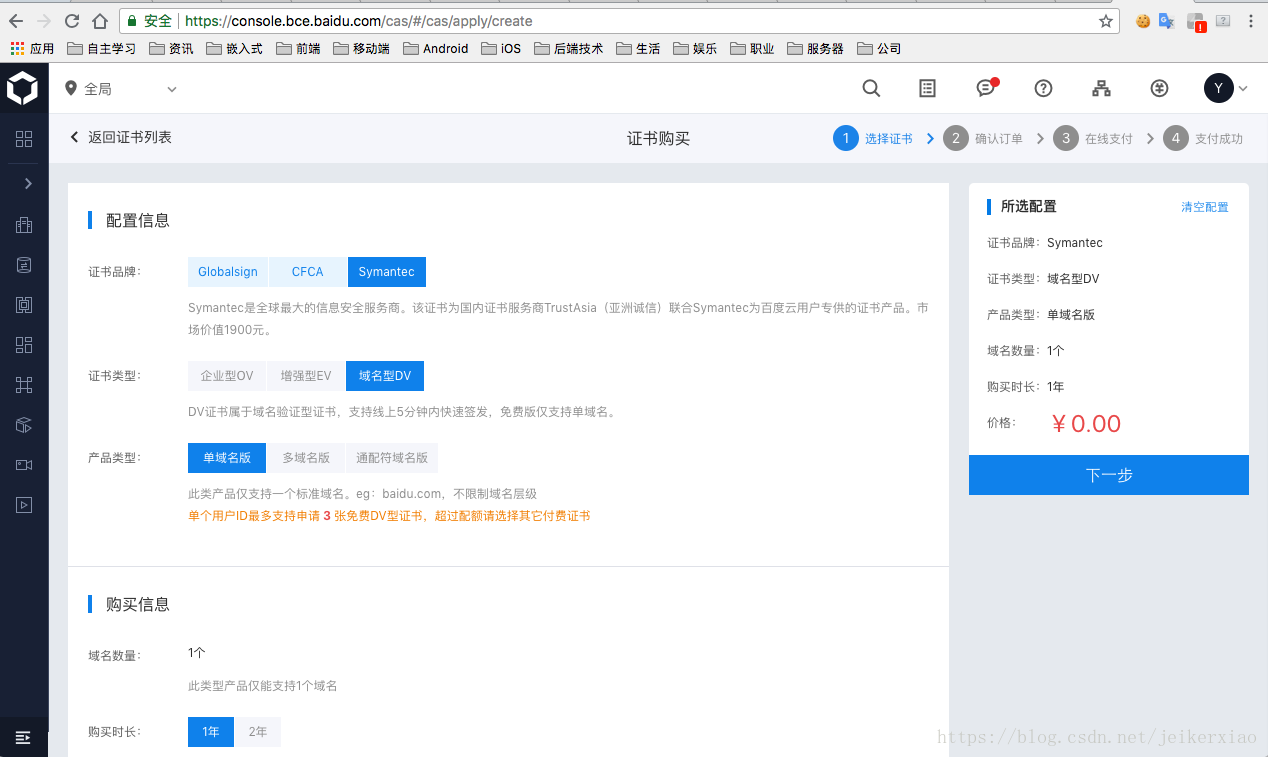Select 通配符域名版 product type
Viewport: 1268px width, 757px height.
coord(393,458)
